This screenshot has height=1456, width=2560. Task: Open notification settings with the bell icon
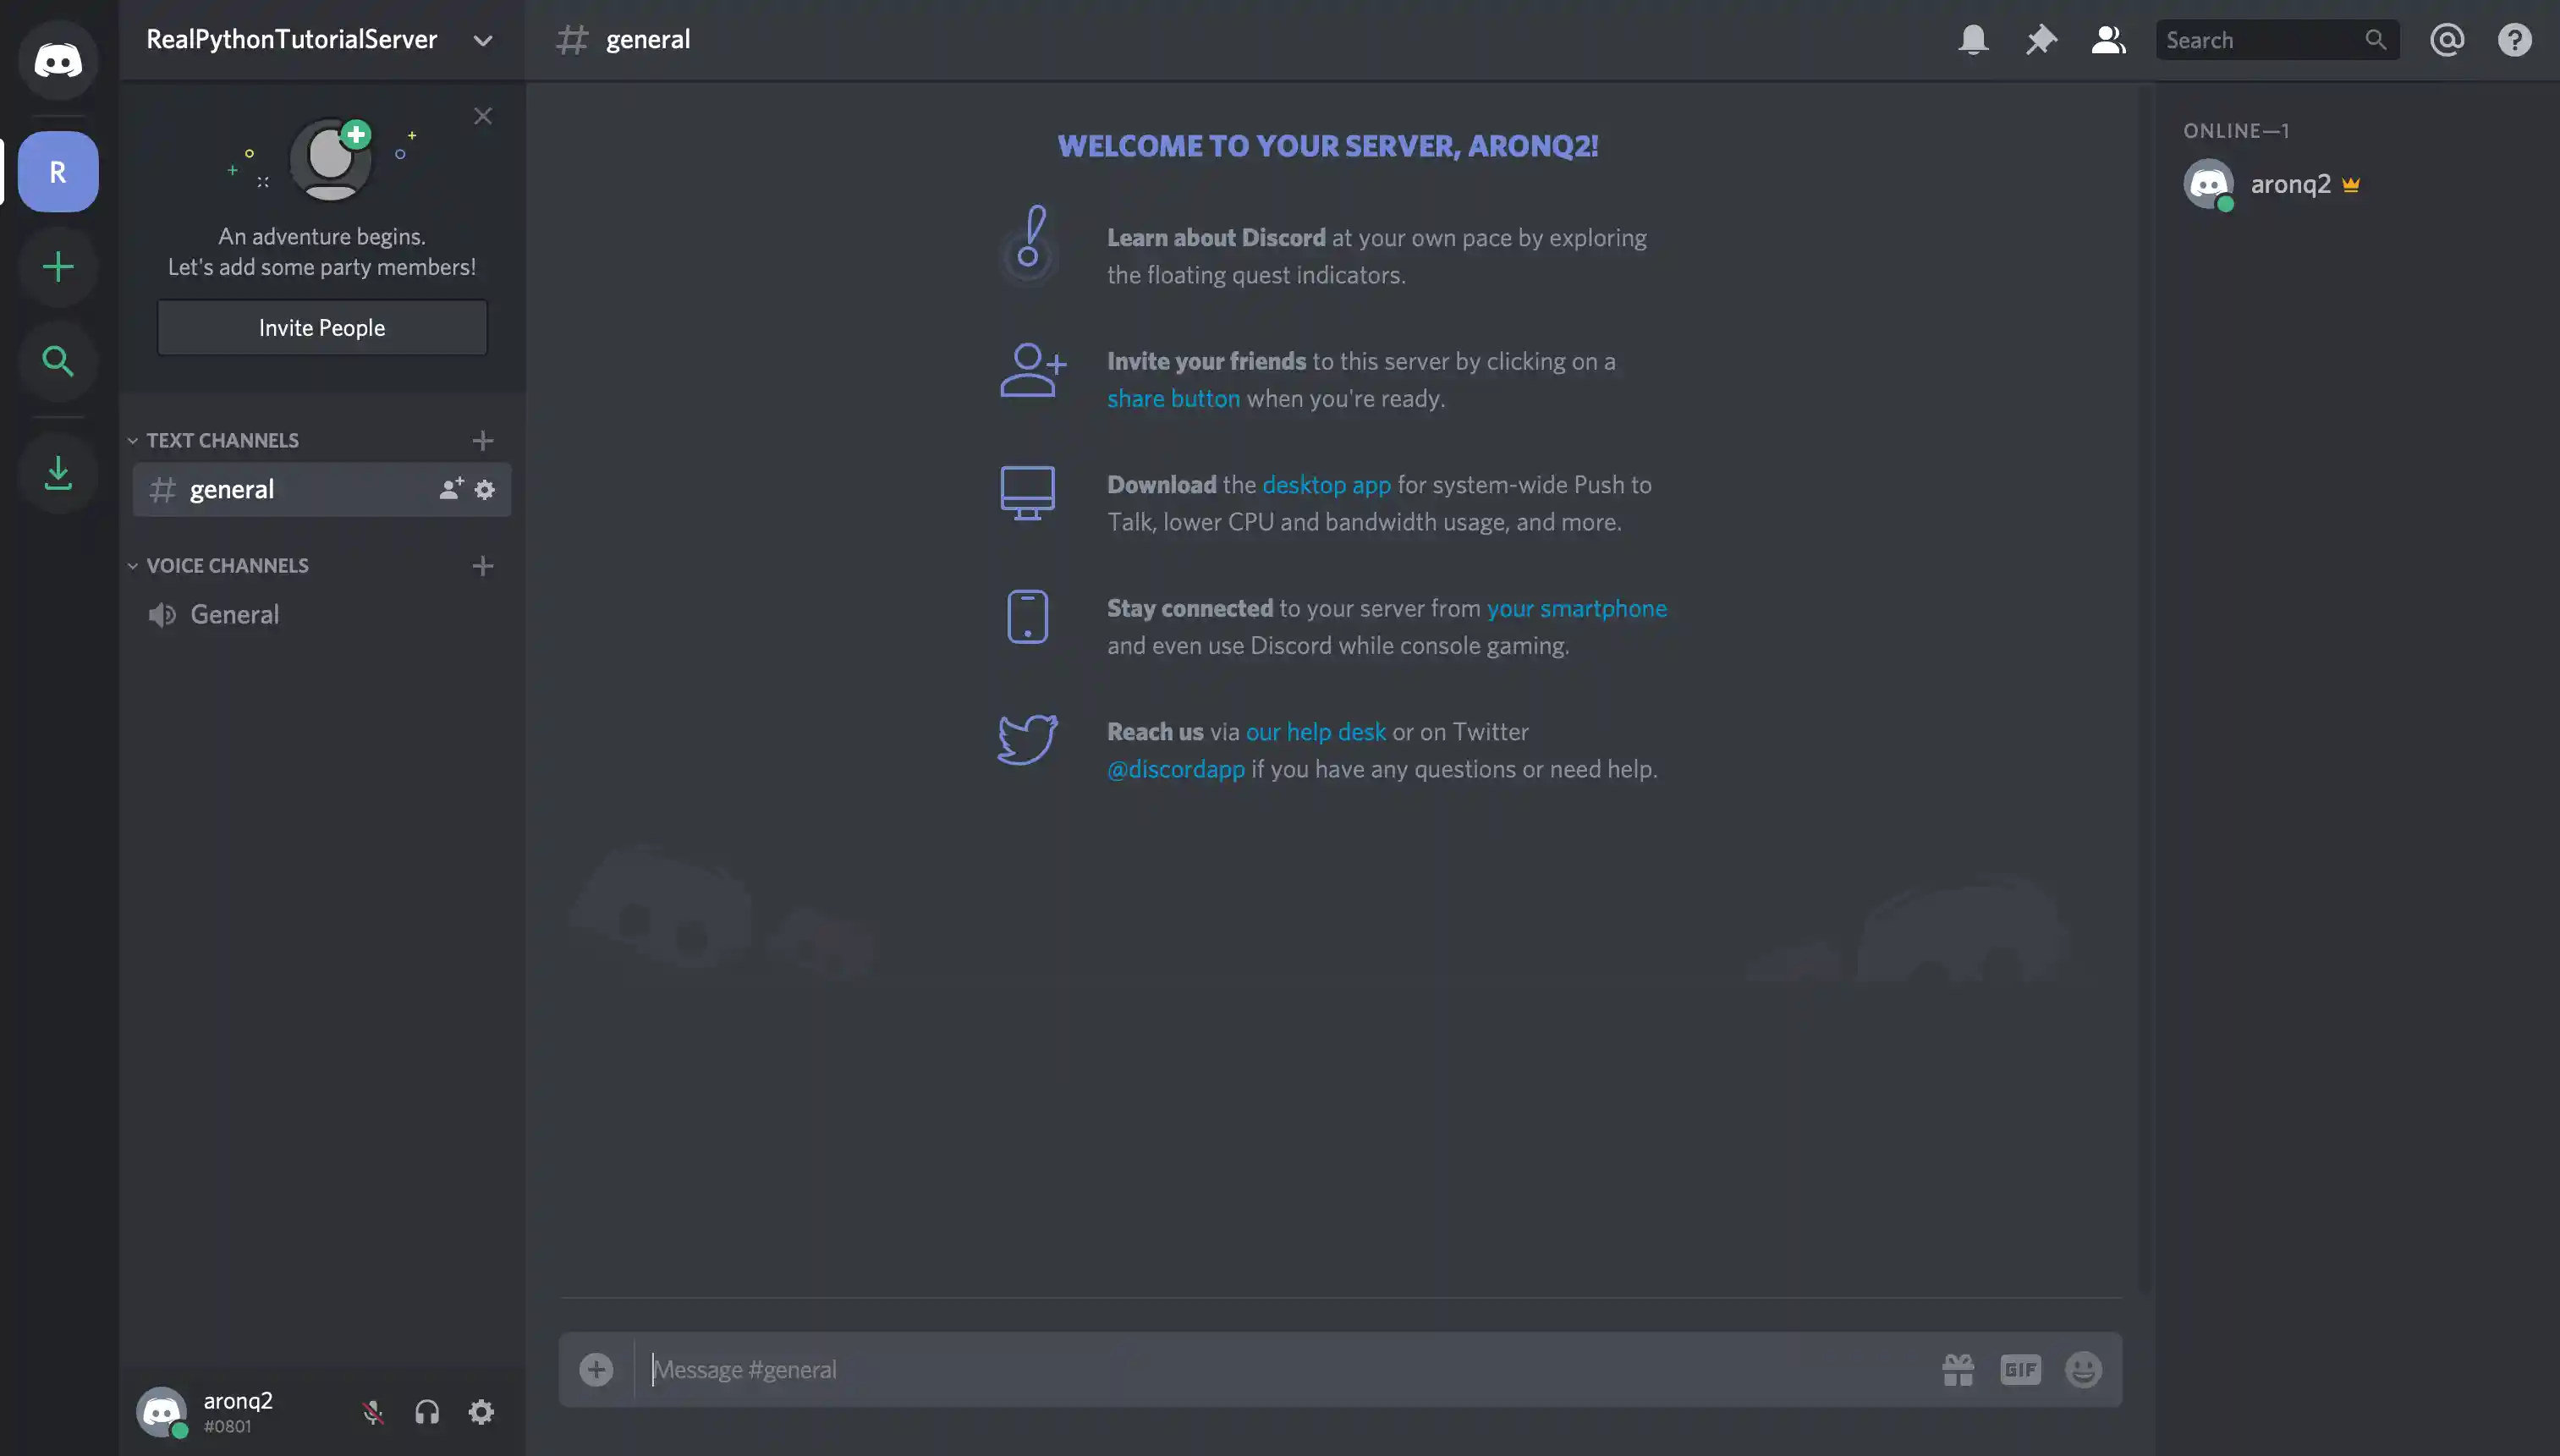click(x=1972, y=39)
